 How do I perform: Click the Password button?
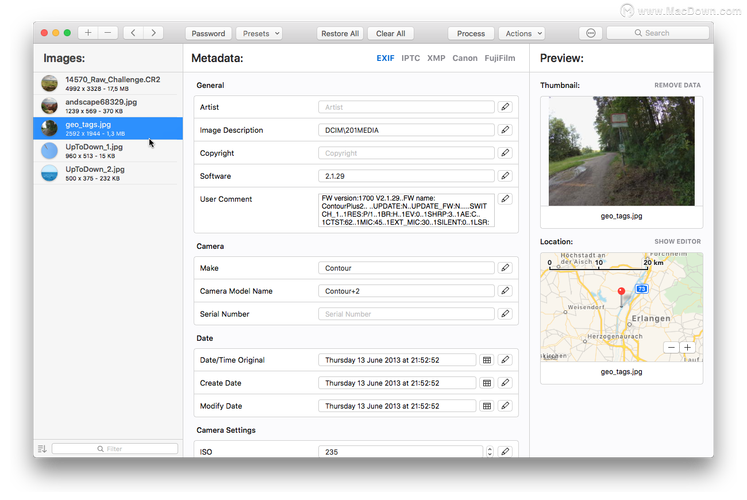tap(208, 33)
